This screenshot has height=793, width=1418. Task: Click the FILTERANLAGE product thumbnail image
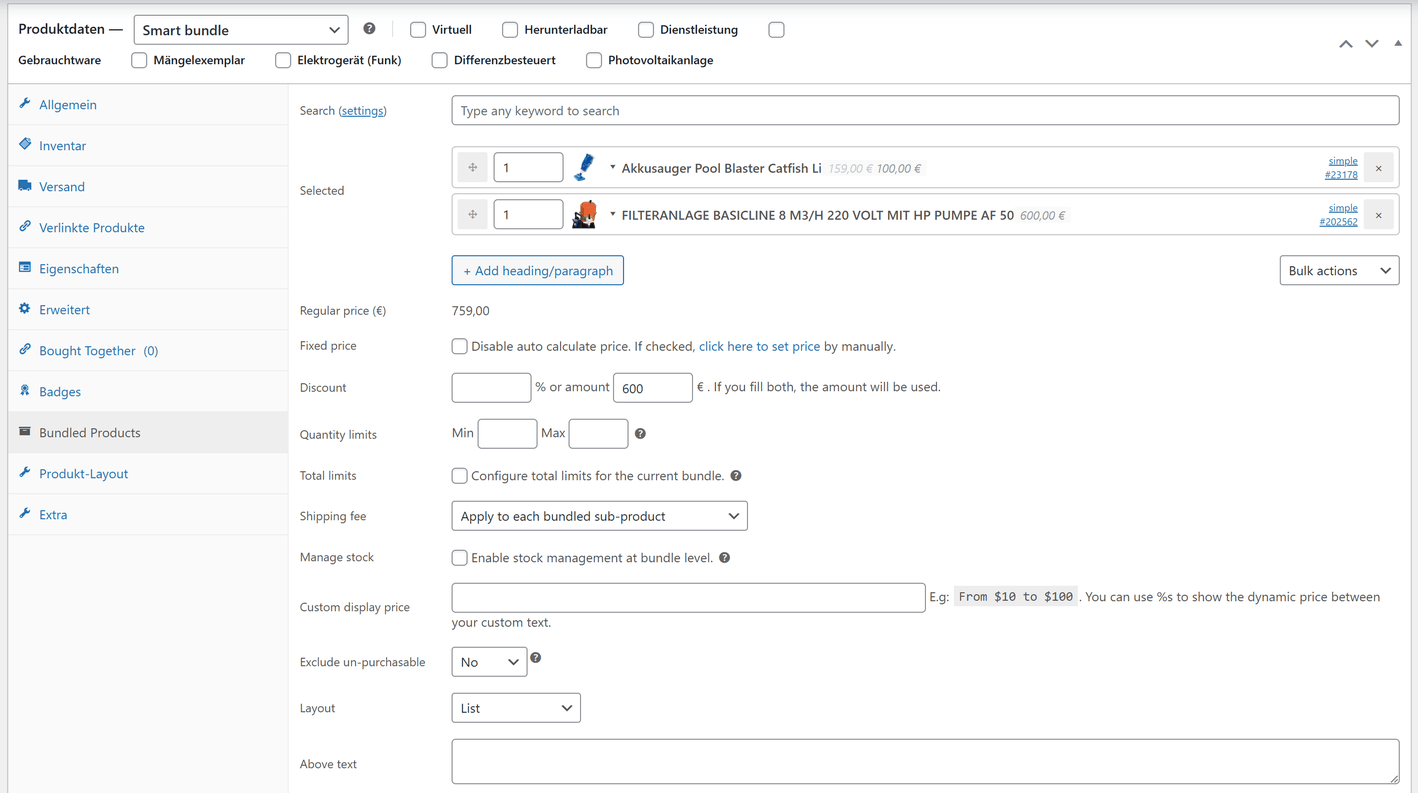(x=585, y=215)
